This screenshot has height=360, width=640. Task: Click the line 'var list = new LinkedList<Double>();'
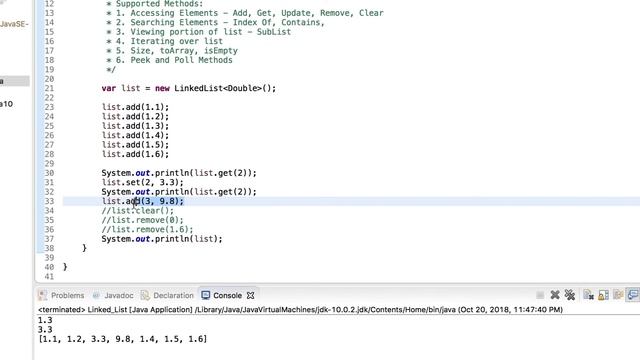pos(189,88)
